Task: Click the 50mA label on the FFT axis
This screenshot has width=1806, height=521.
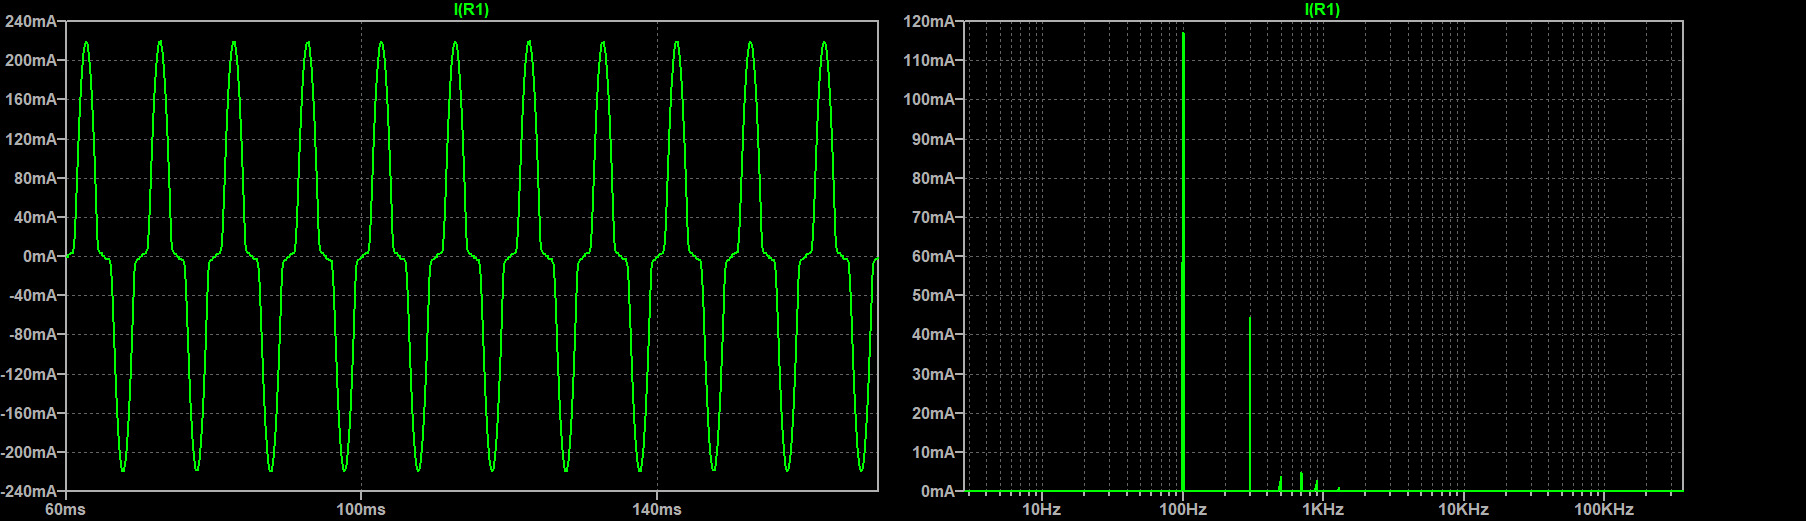Action: click(x=934, y=295)
